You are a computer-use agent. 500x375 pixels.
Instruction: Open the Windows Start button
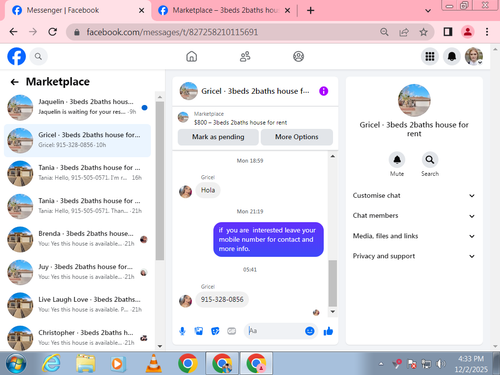click(x=15, y=363)
